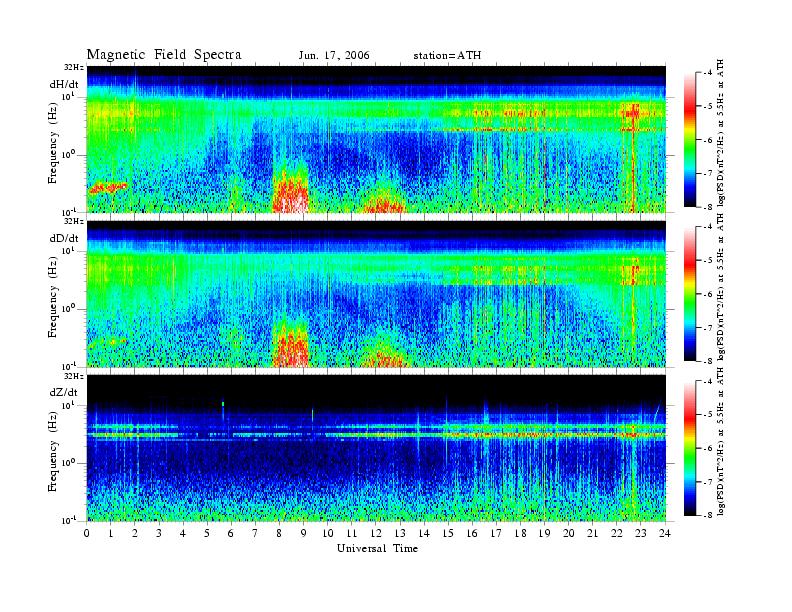Click the "32Hz" tick label above dD/dt
Image resolution: width=792 pixels, height=612 pixels.
tap(74, 221)
